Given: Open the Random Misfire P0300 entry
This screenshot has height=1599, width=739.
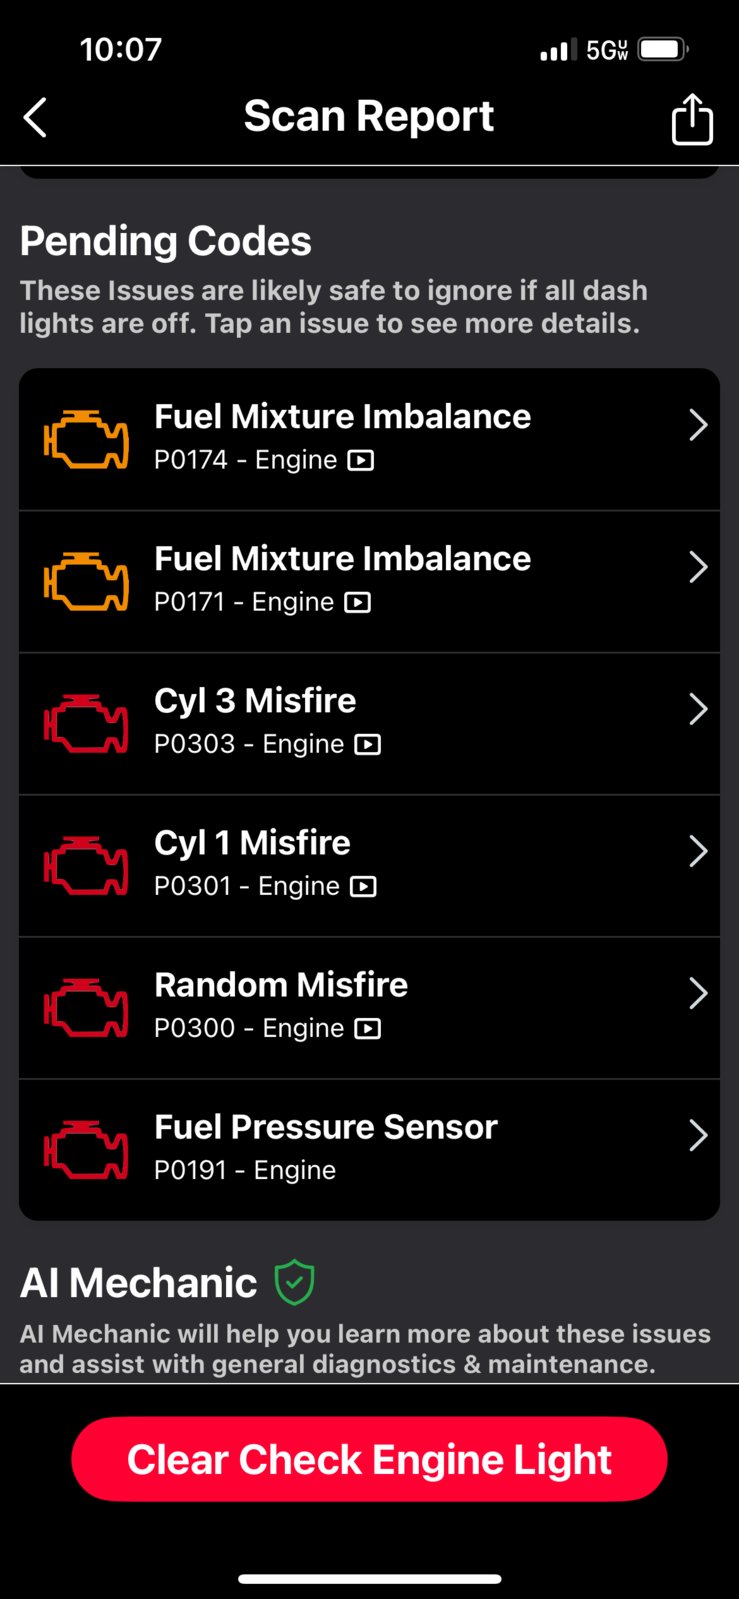Looking at the screenshot, I should click(369, 1008).
